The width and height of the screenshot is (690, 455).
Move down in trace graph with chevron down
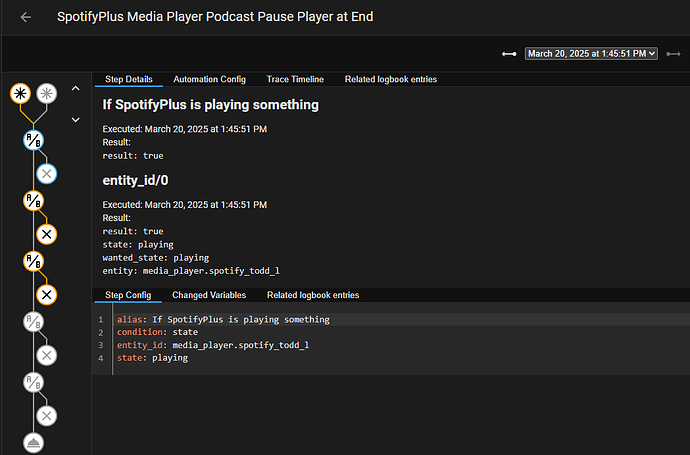point(76,120)
